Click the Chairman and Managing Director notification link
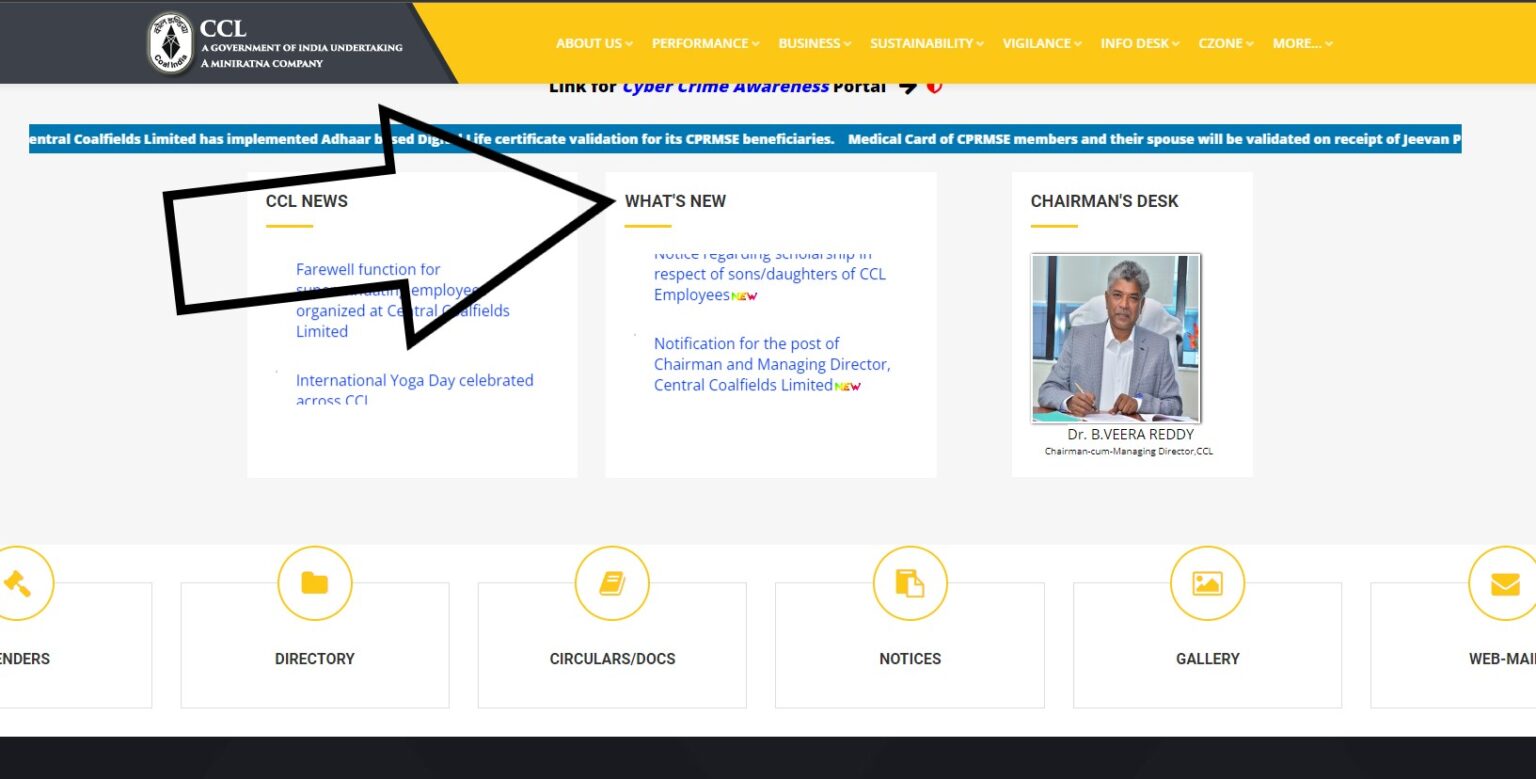The image size is (1536, 779). [772, 364]
